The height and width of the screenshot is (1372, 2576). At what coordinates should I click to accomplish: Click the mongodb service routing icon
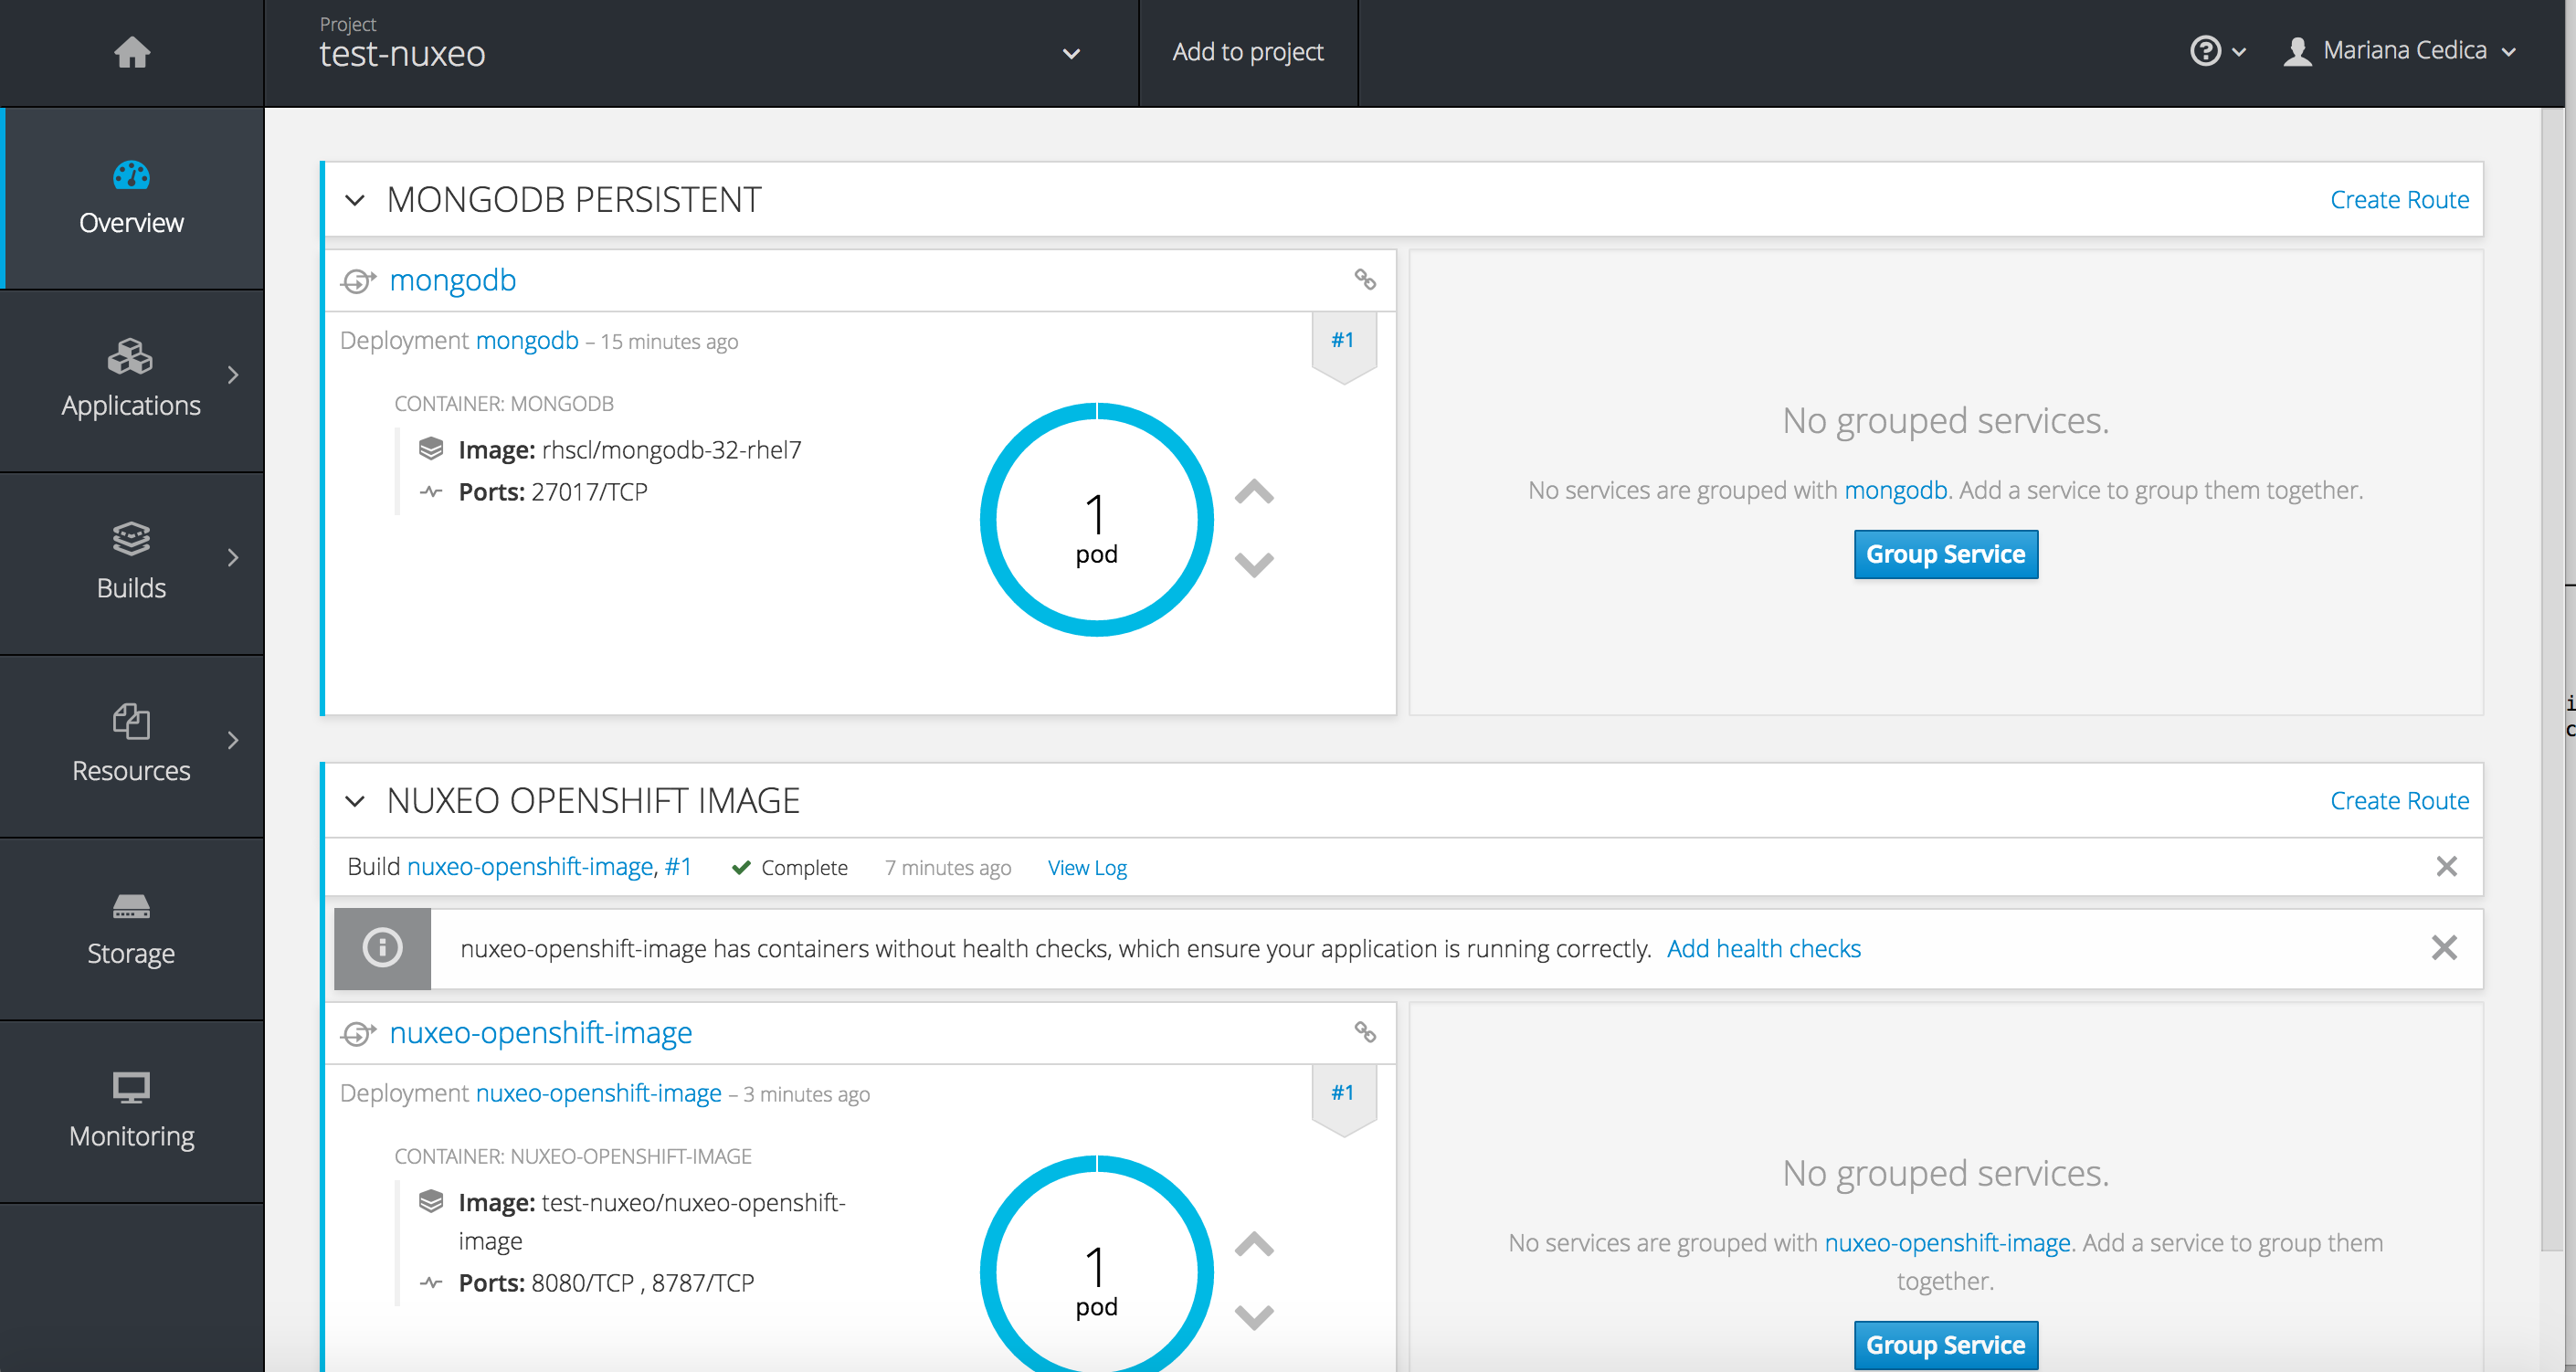point(358,281)
